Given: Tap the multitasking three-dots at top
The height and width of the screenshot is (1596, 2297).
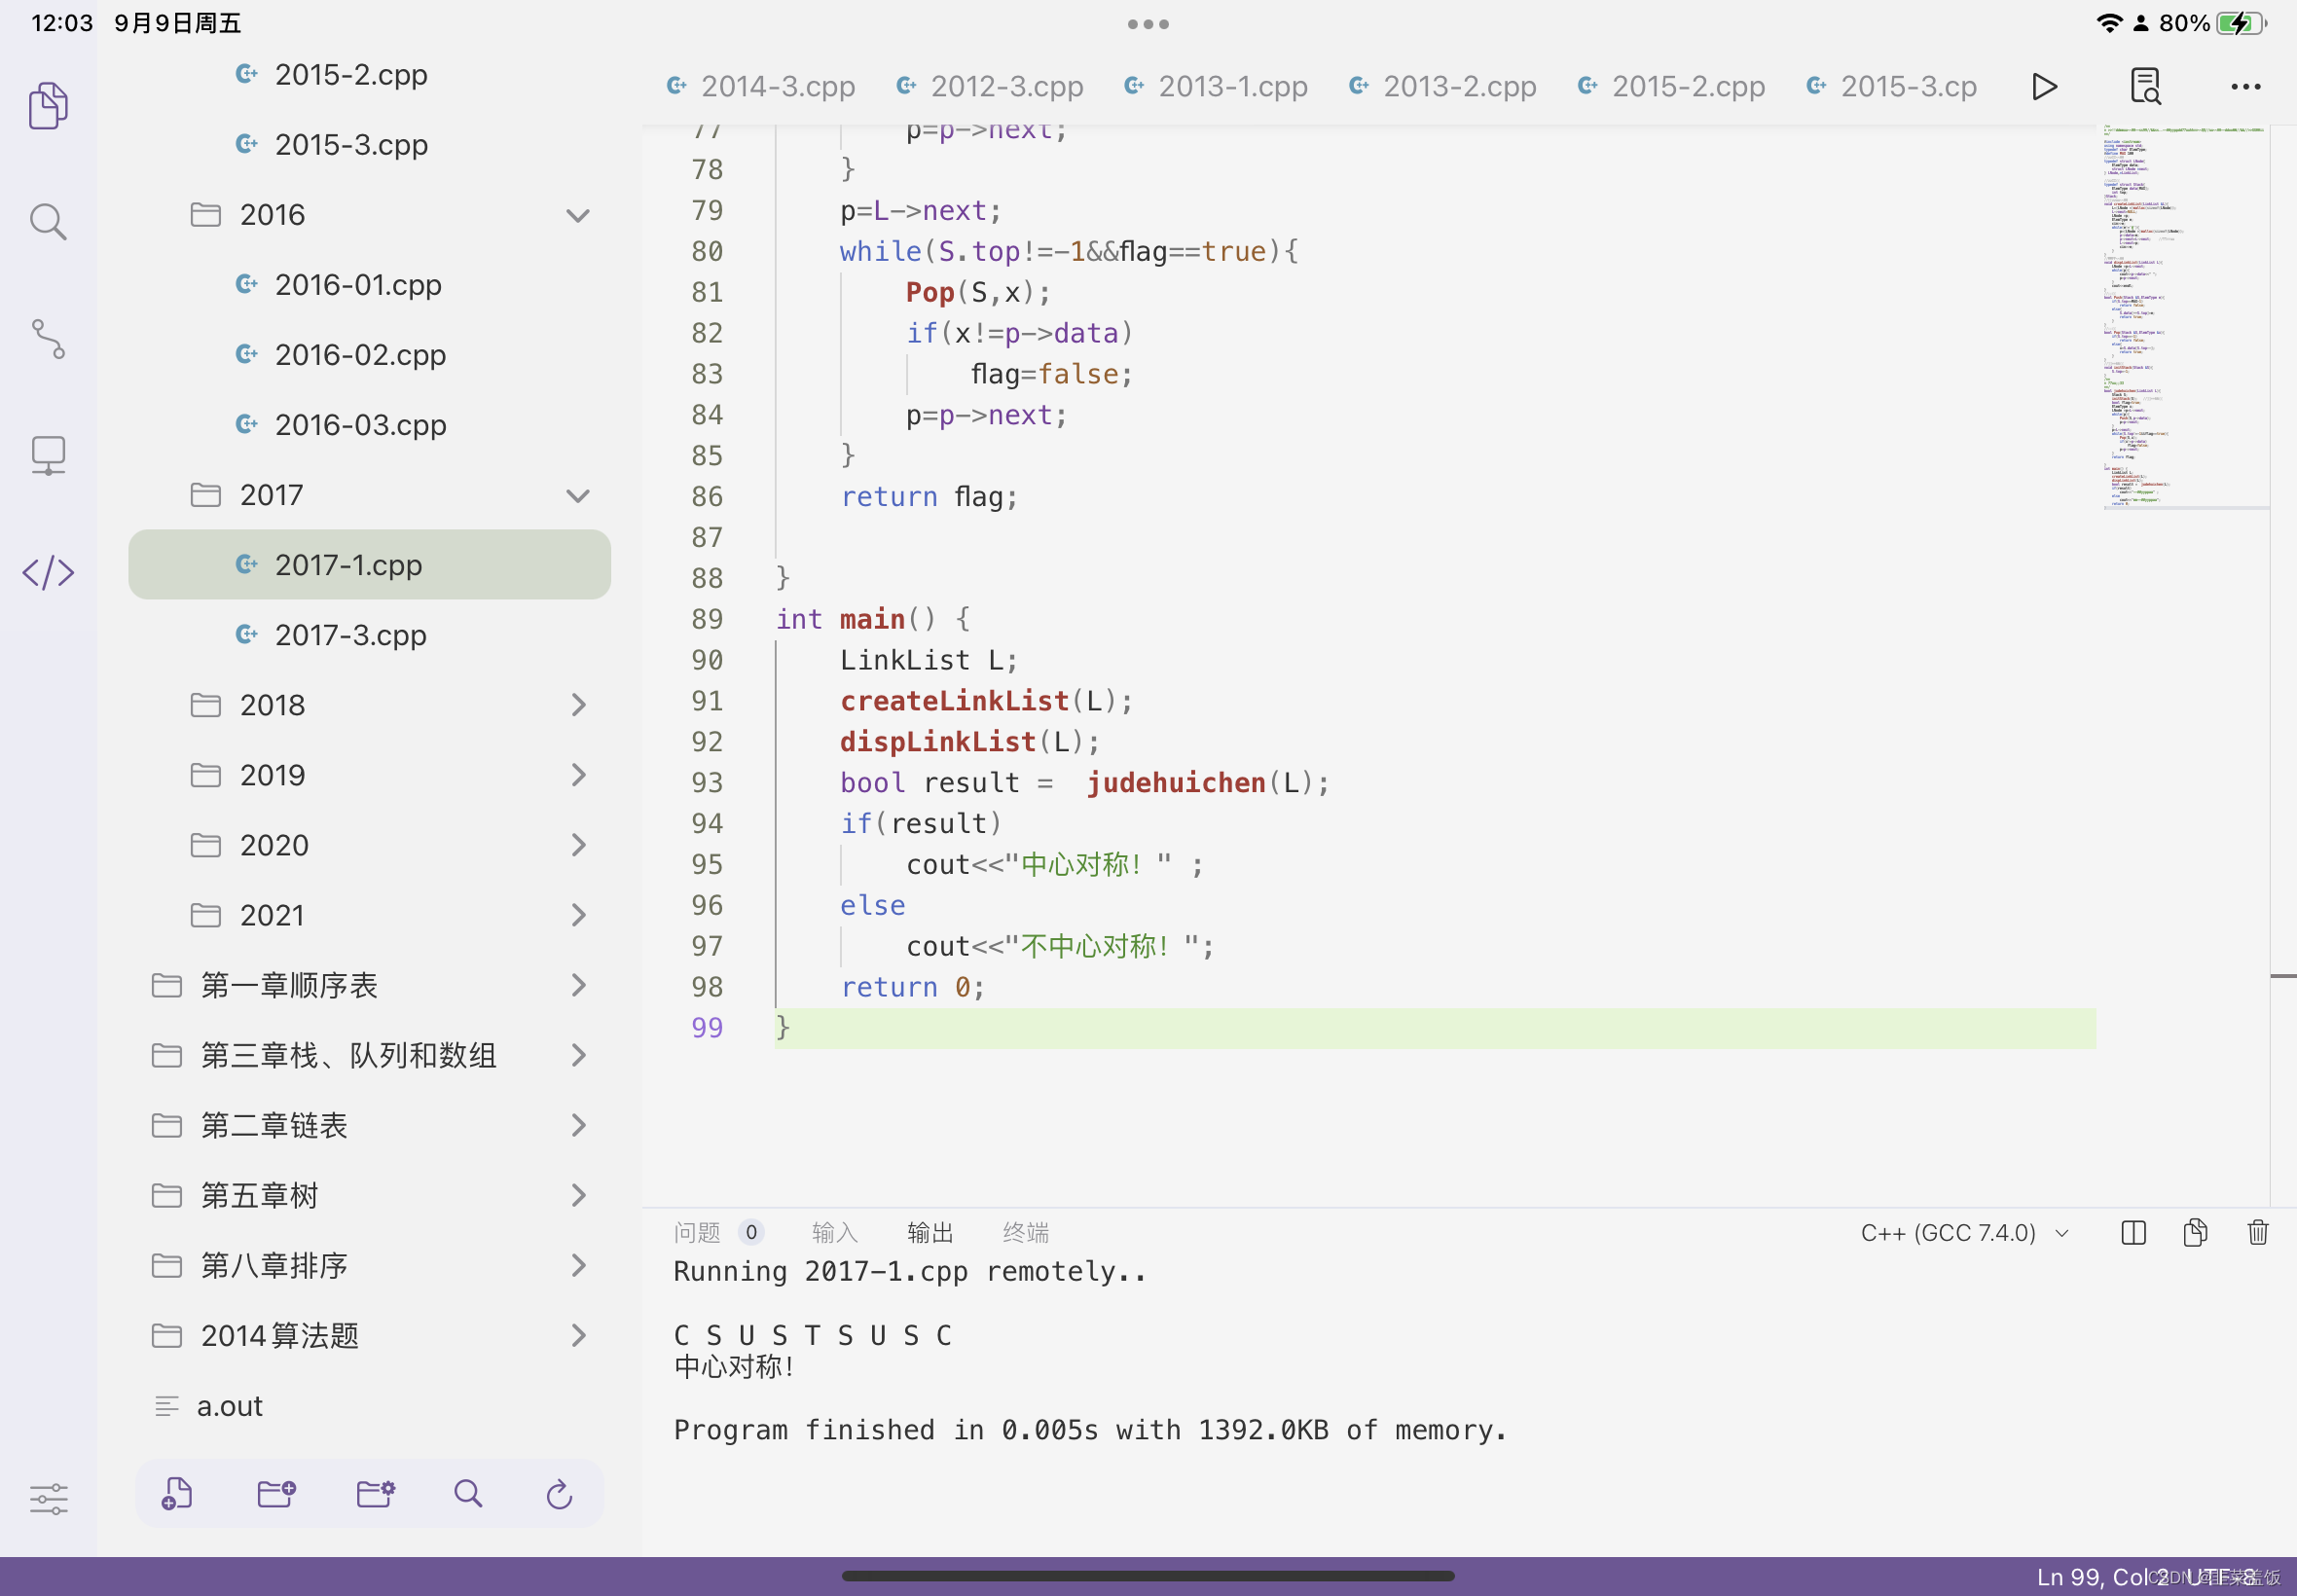Looking at the screenshot, I should pyautogui.click(x=1148, y=24).
